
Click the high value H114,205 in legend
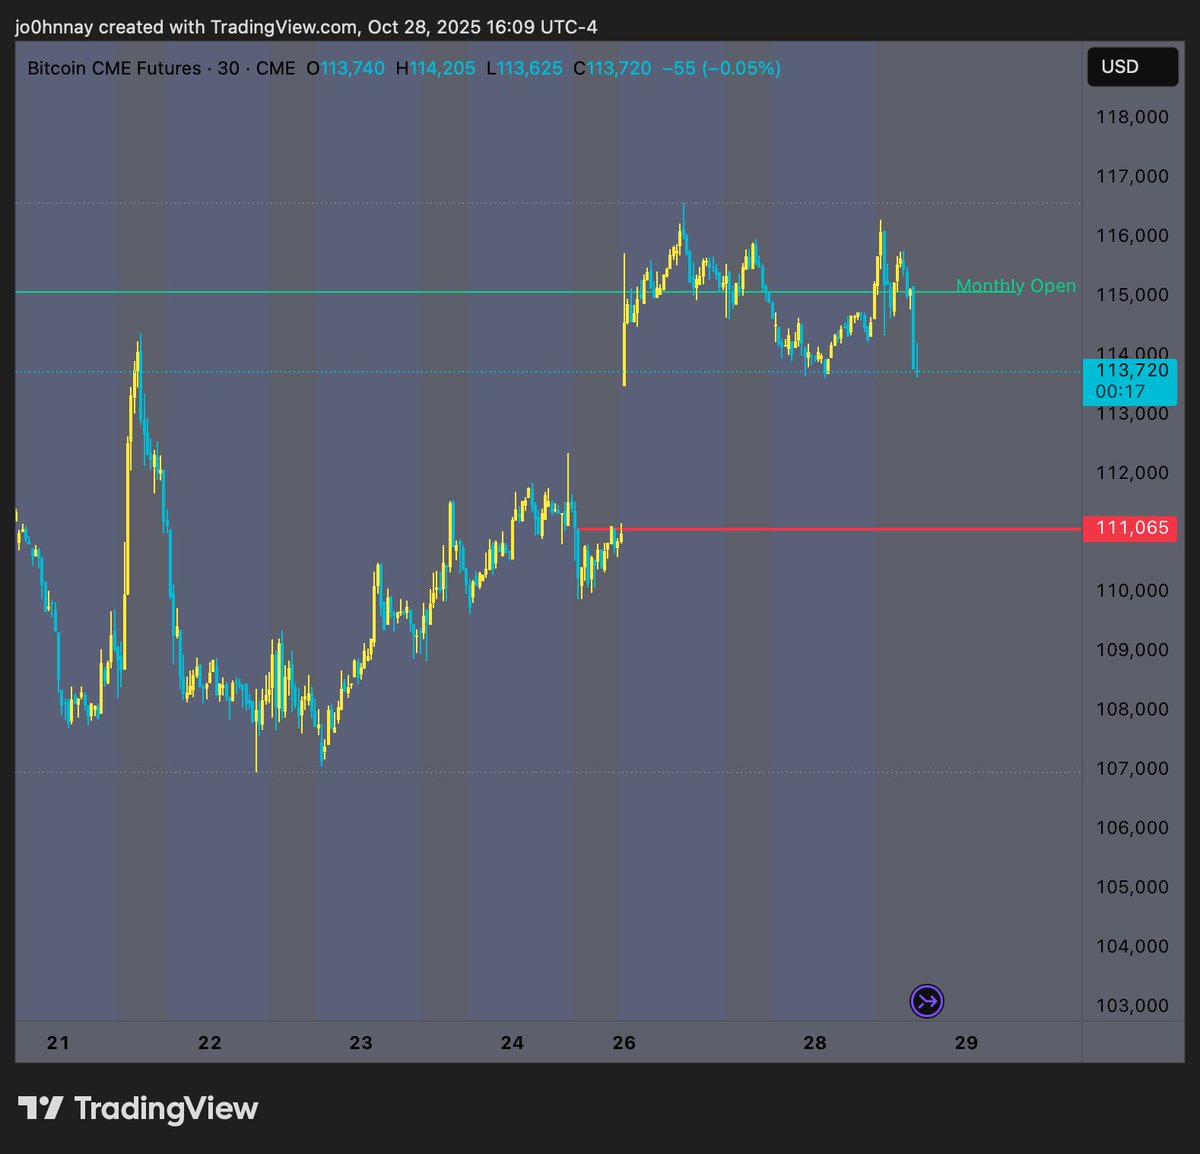click(435, 69)
